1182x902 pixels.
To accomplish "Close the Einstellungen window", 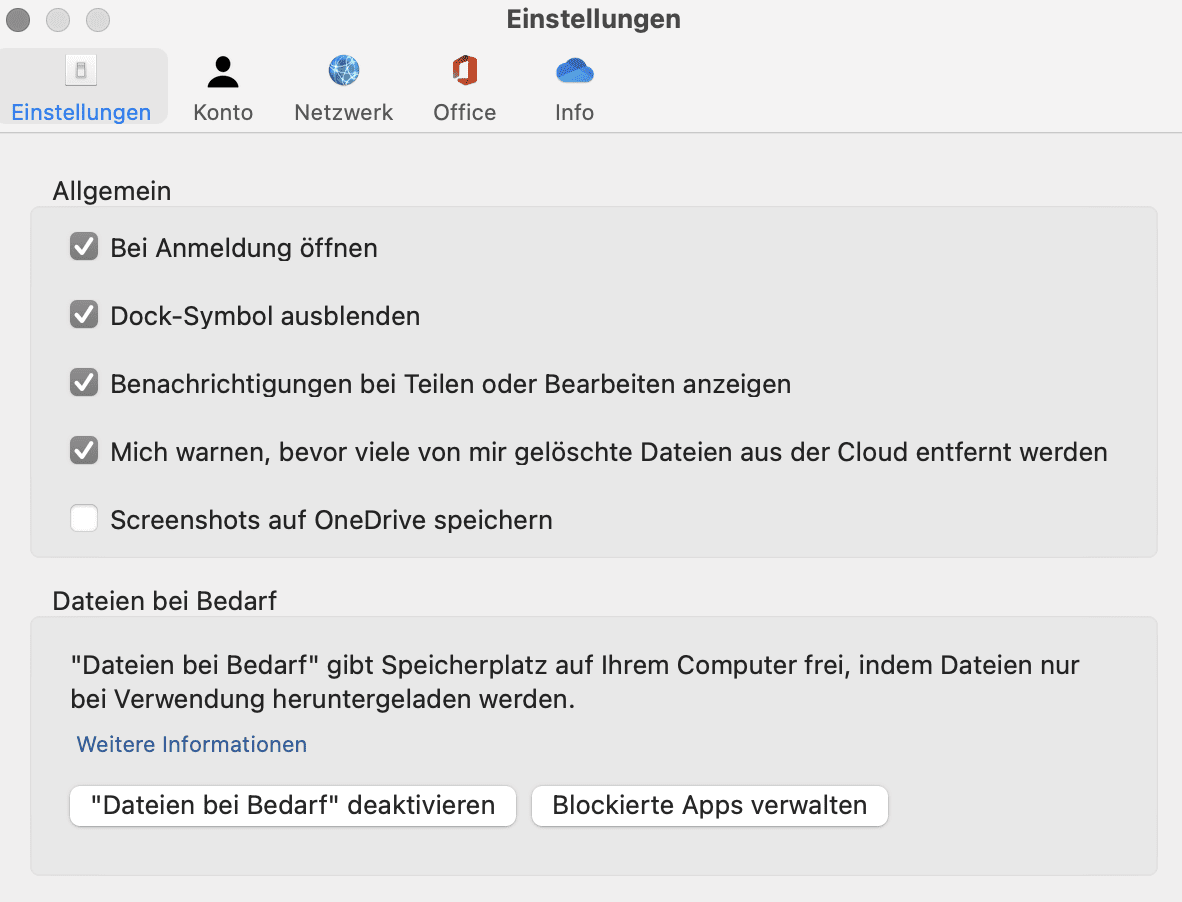I will (x=18, y=20).
